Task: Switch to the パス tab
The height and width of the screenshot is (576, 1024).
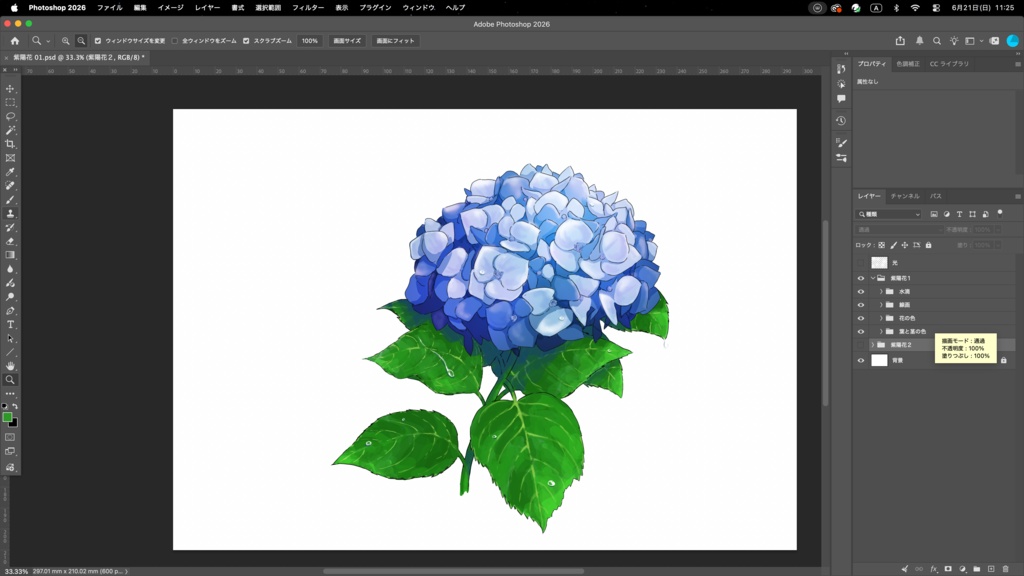Action: (936, 196)
